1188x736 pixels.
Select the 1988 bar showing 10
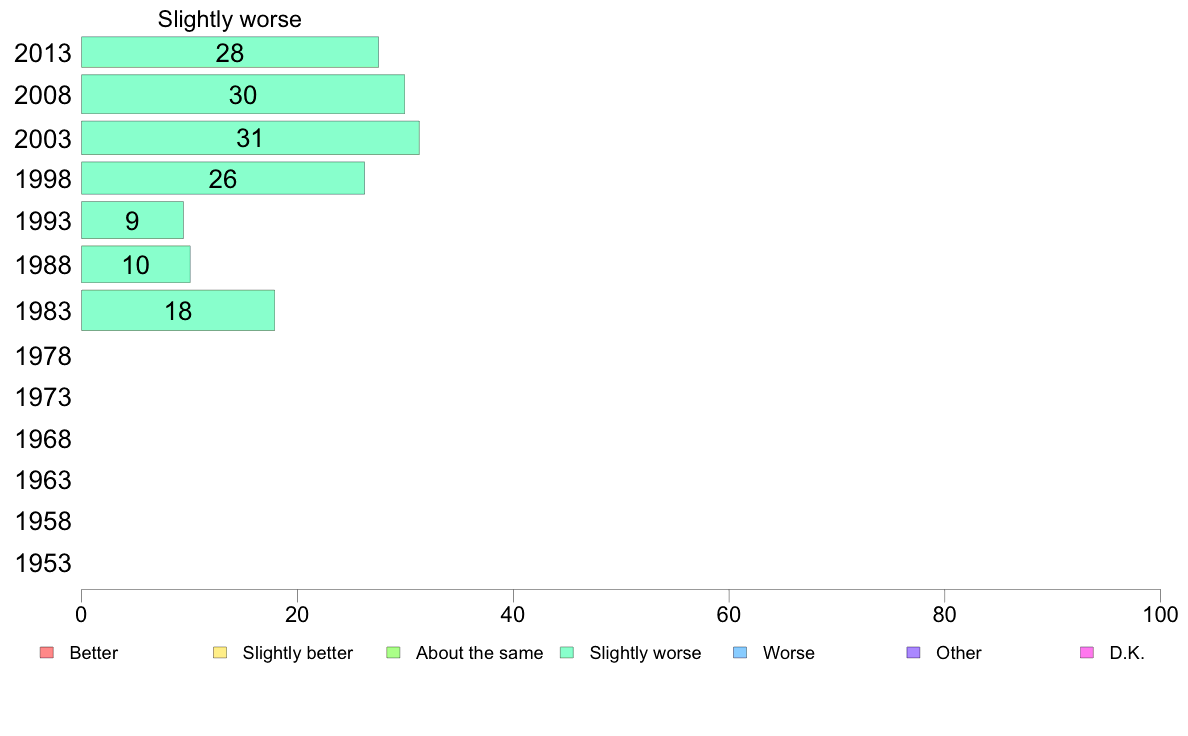coord(136,265)
